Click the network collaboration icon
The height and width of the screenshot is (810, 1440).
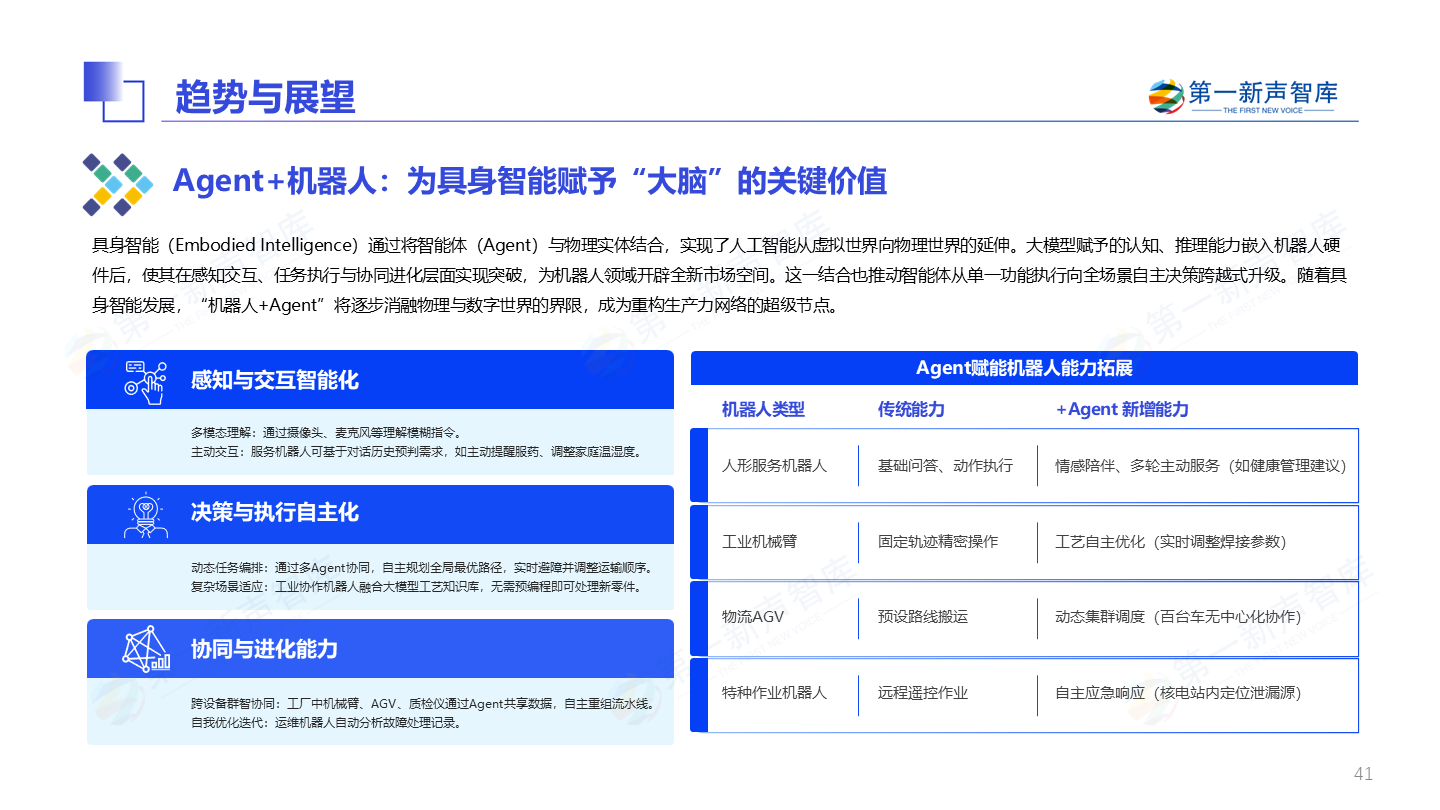pos(145,649)
